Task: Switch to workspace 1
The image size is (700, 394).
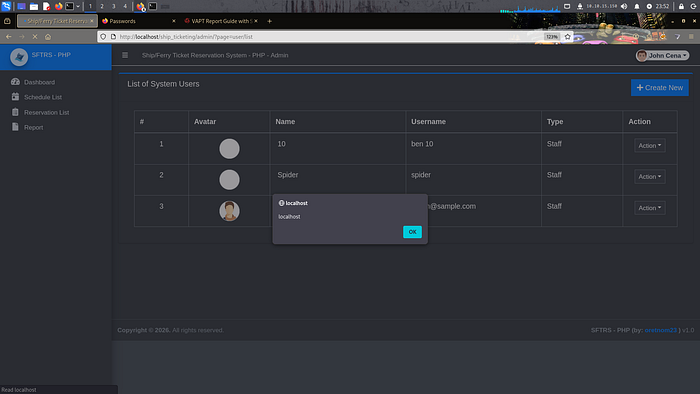Action: point(90,6)
